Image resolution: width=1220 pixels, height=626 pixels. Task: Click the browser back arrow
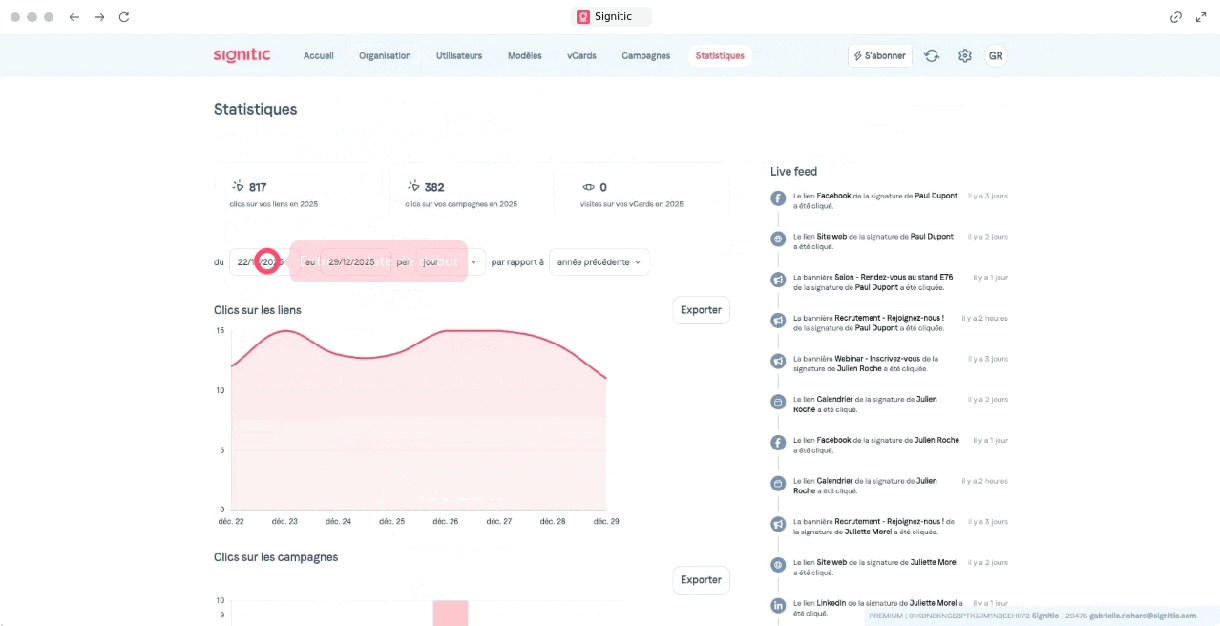(x=74, y=17)
